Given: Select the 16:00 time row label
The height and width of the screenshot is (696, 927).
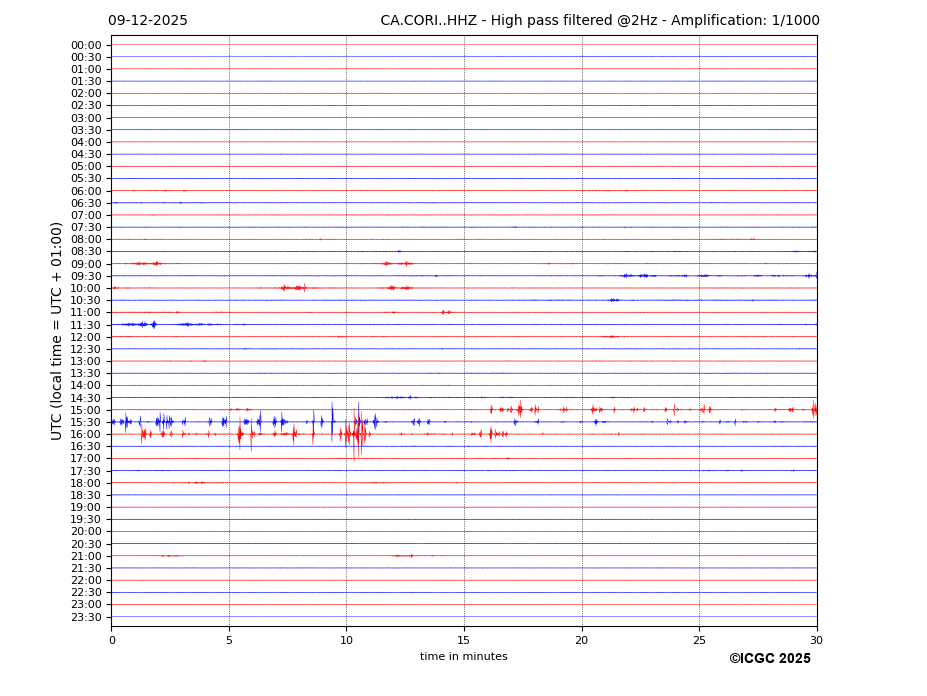Looking at the screenshot, I should (86, 434).
